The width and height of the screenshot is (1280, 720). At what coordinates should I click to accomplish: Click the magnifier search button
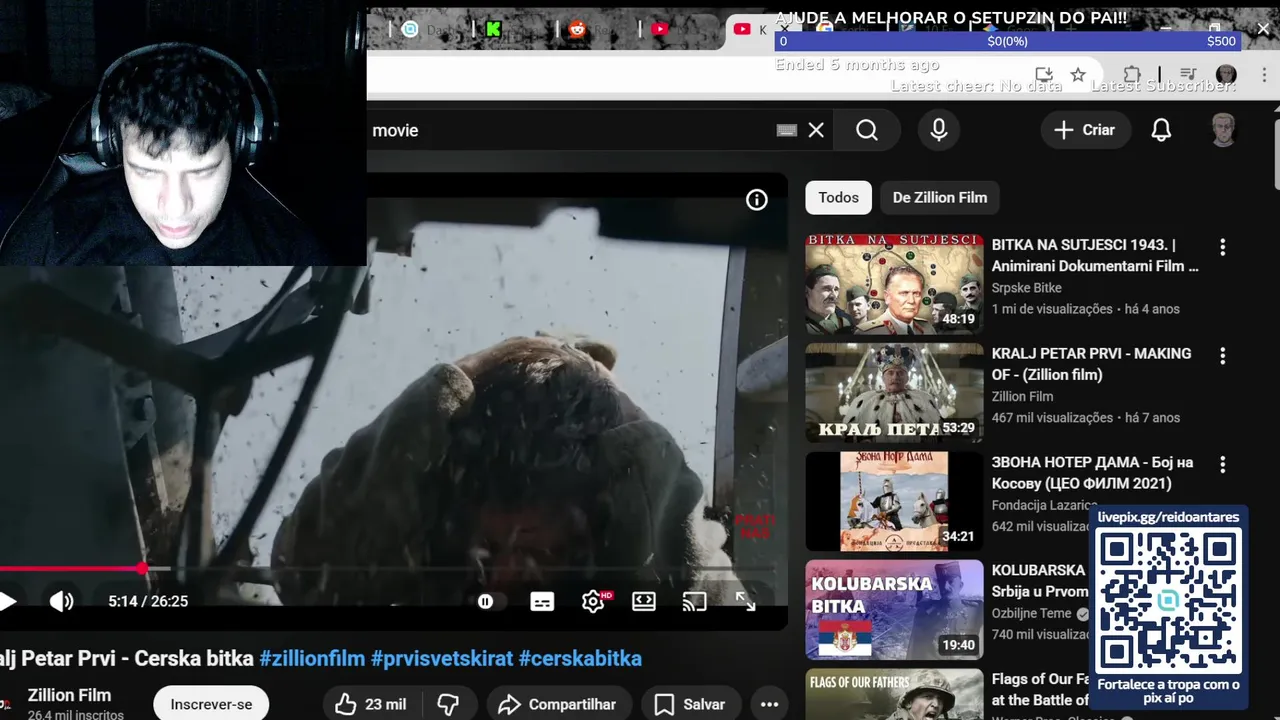pyautogui.click(x=867, y=130)
